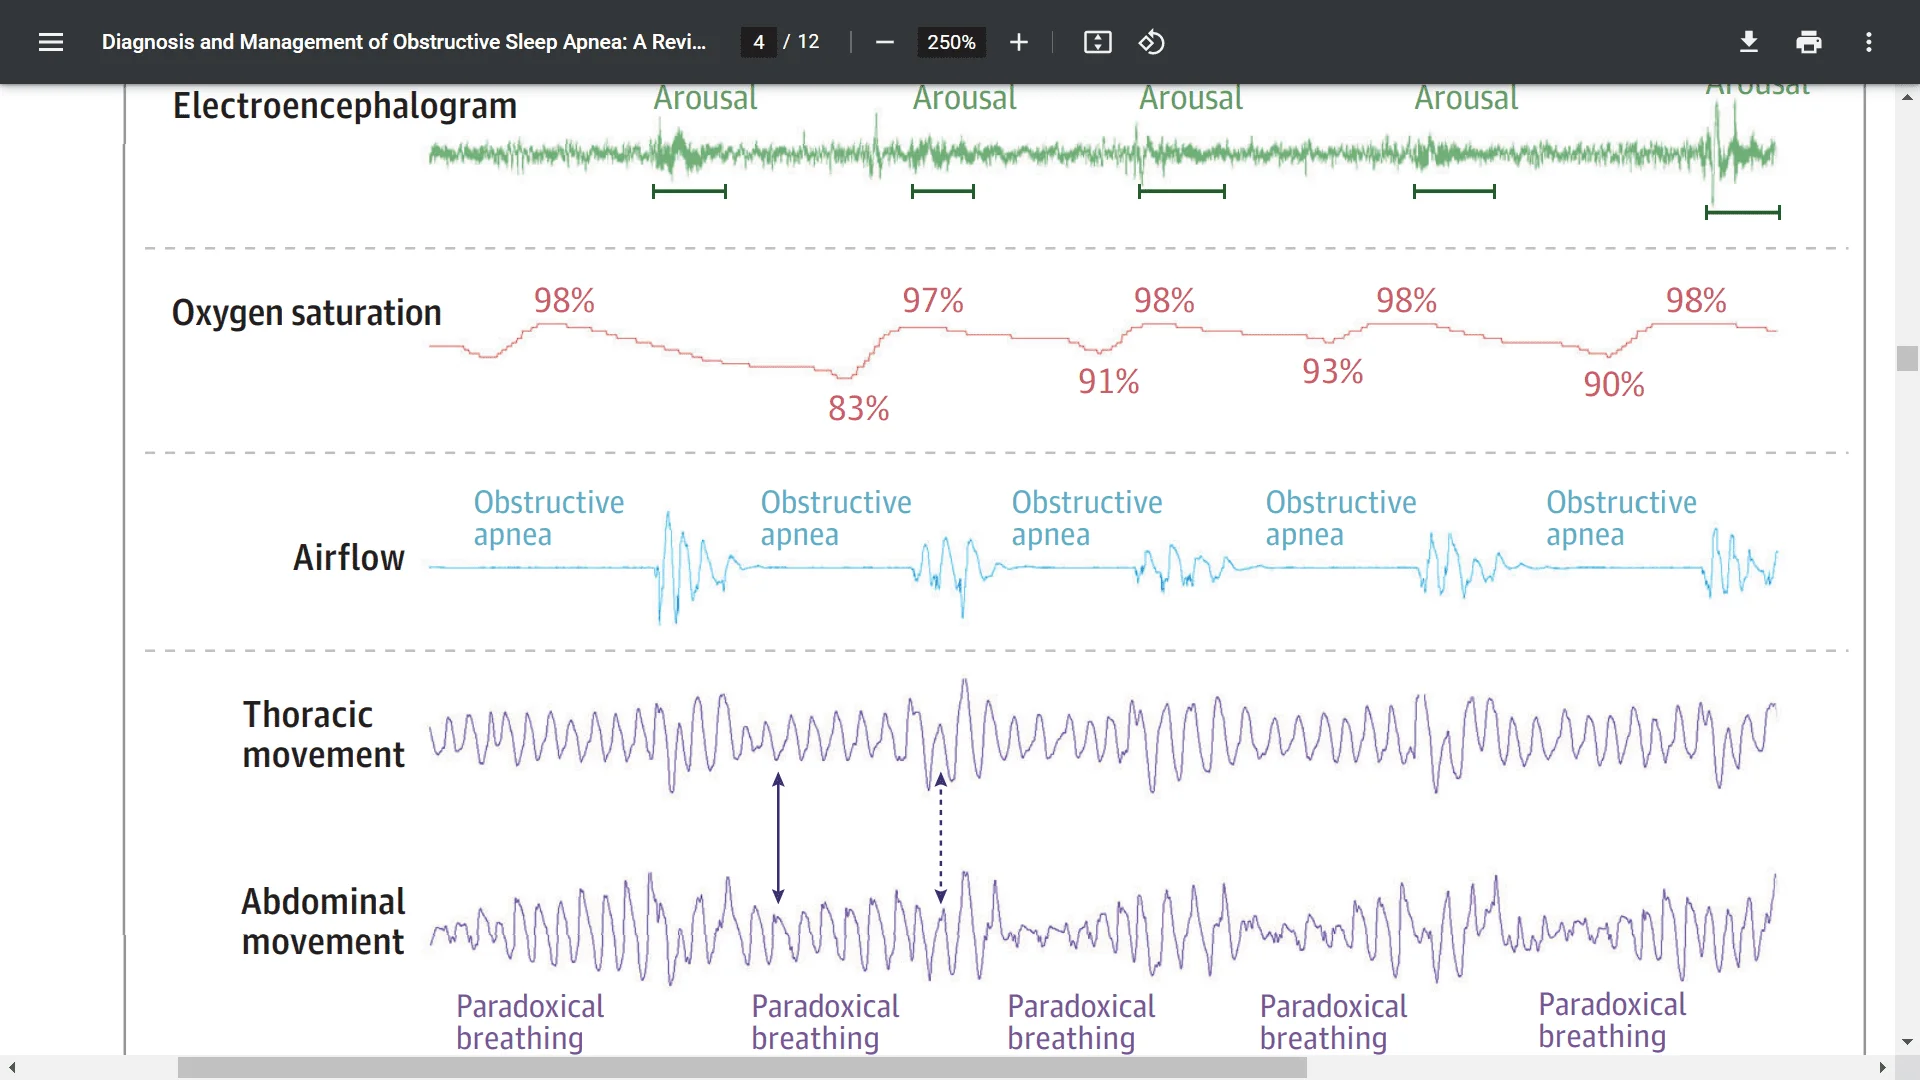Click the document title in toolbar
Viewport: 1920px width, 1080px height.
[x=404, y=42]
